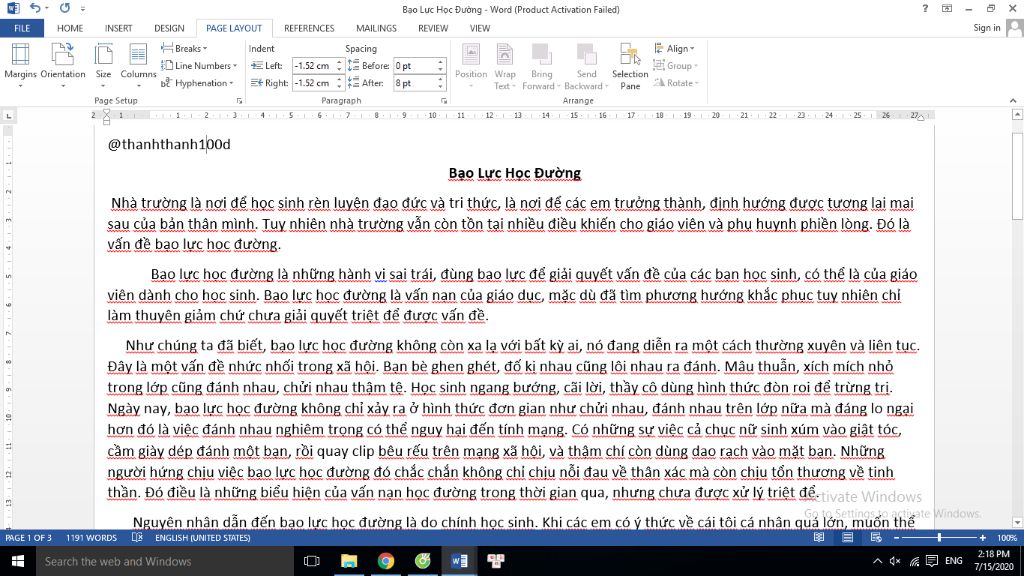Switch to the INSERT tab
The height and width of the screenshot is (576, 1024).
(118, 28)
